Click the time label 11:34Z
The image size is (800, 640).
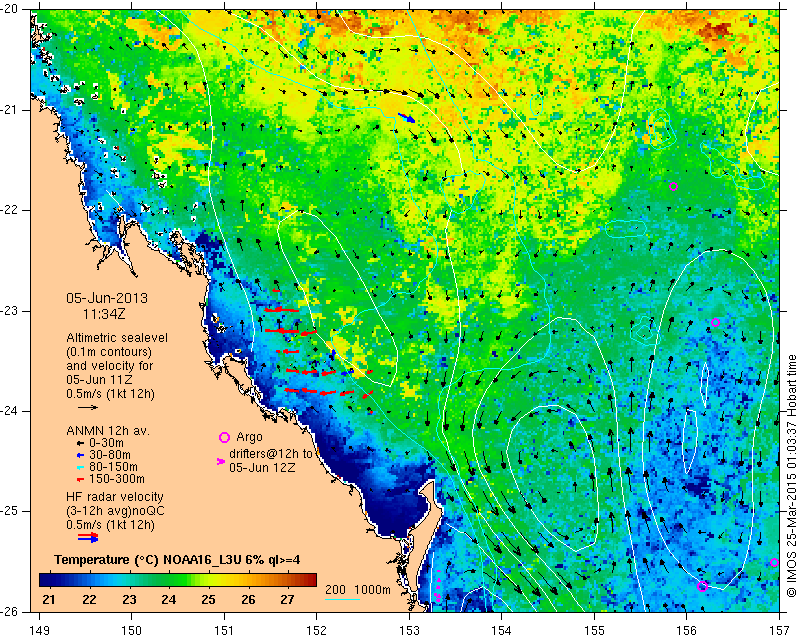click(104, 314)
